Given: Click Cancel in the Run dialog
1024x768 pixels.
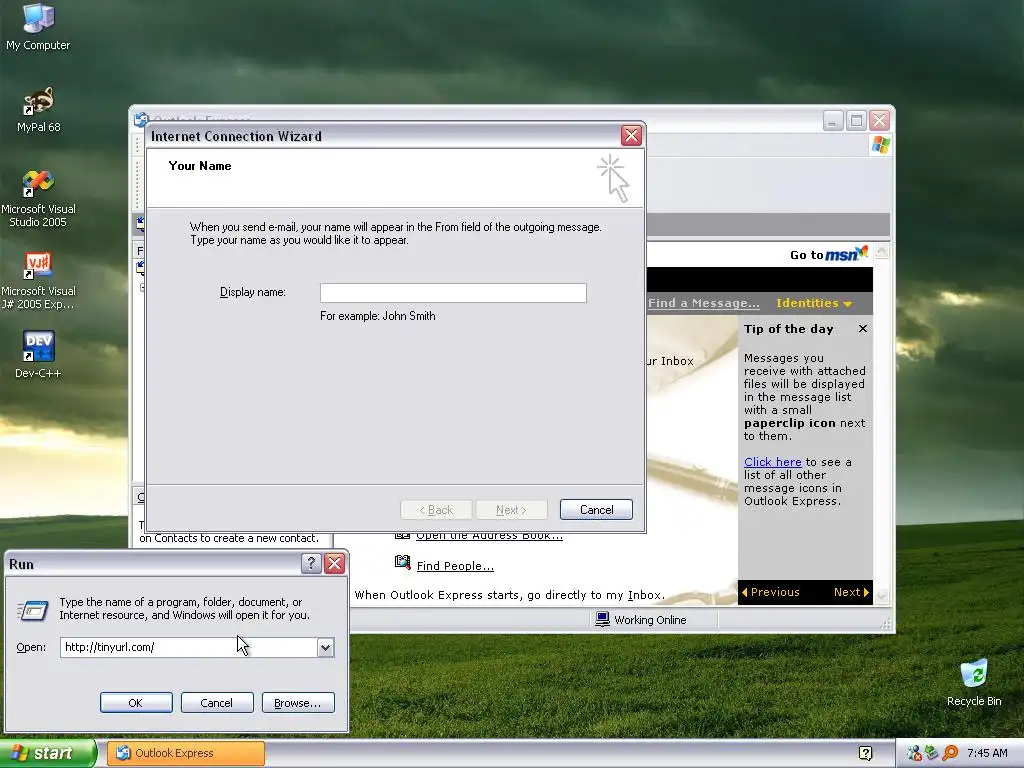Looking at the screenshot, I should click(217, 703).
